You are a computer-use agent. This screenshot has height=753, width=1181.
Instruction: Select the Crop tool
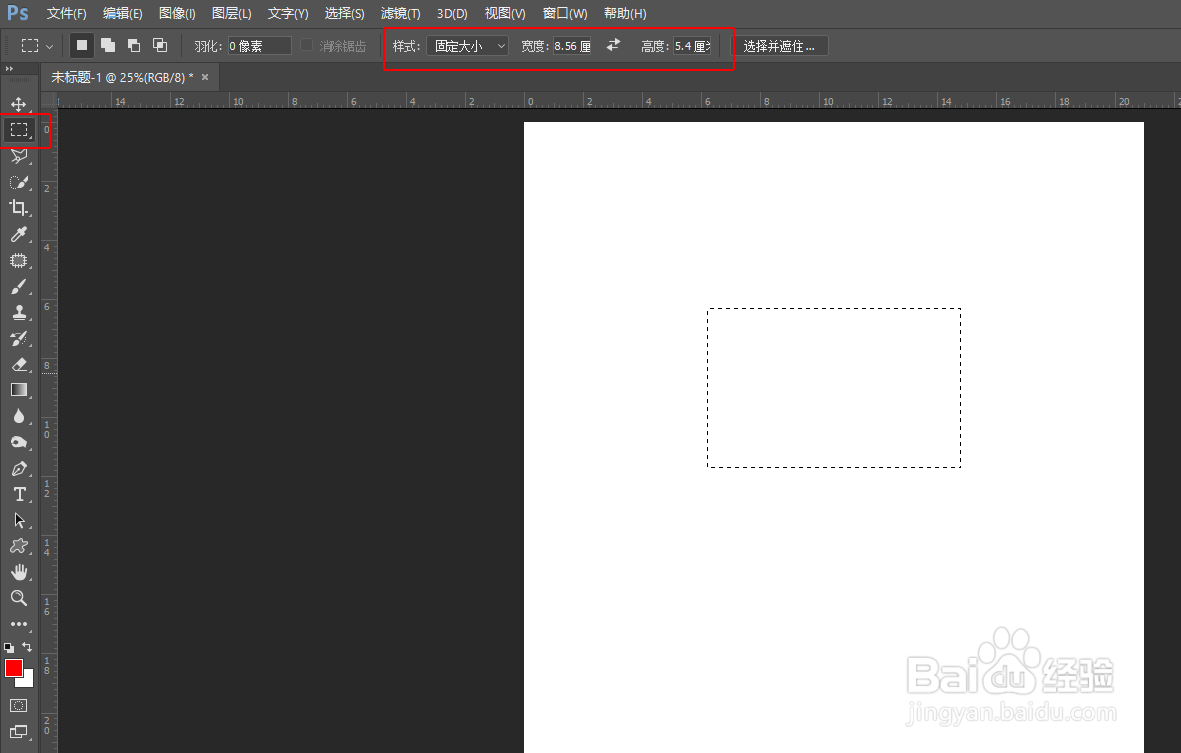(x=19, y=208)
